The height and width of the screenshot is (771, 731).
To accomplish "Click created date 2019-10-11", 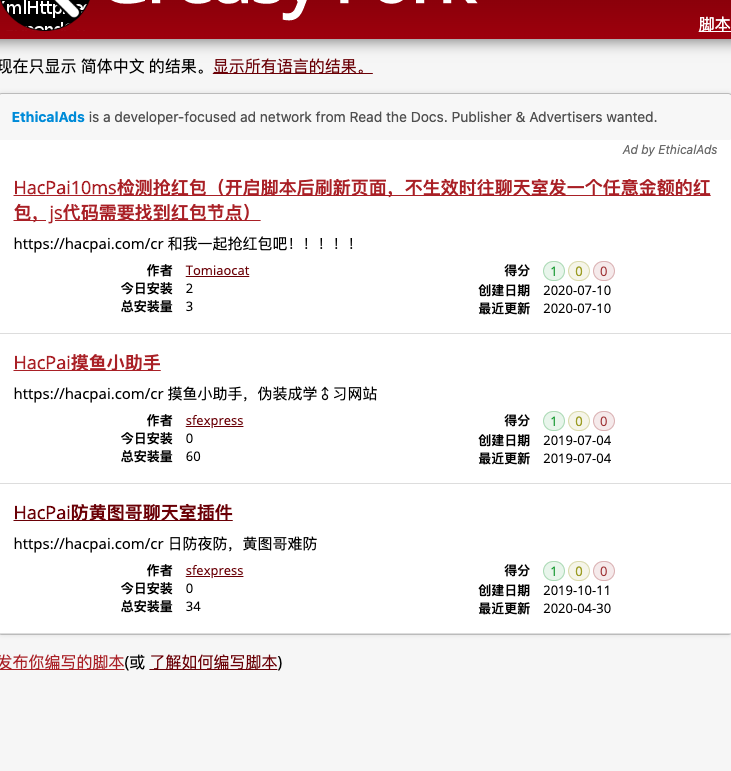I will [x=577, y=591].
